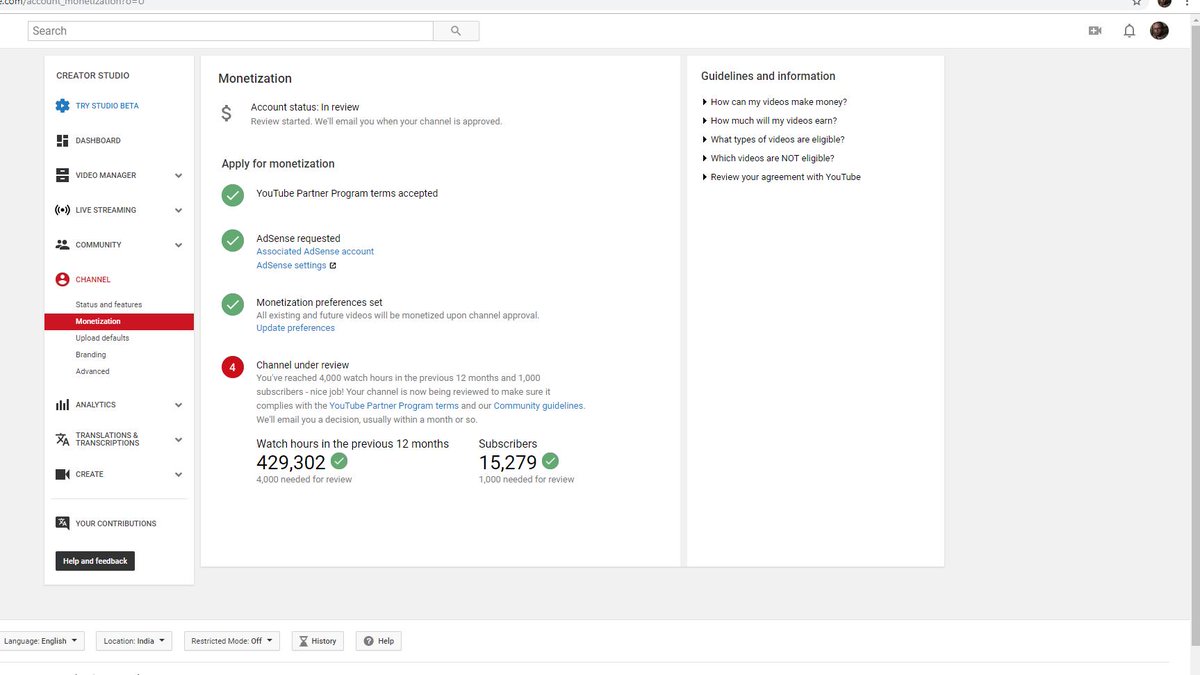Viewport: 1200px width, 675px height.
Task: Click the external link icon beside AdSense settings
Action: click(333, 266)
